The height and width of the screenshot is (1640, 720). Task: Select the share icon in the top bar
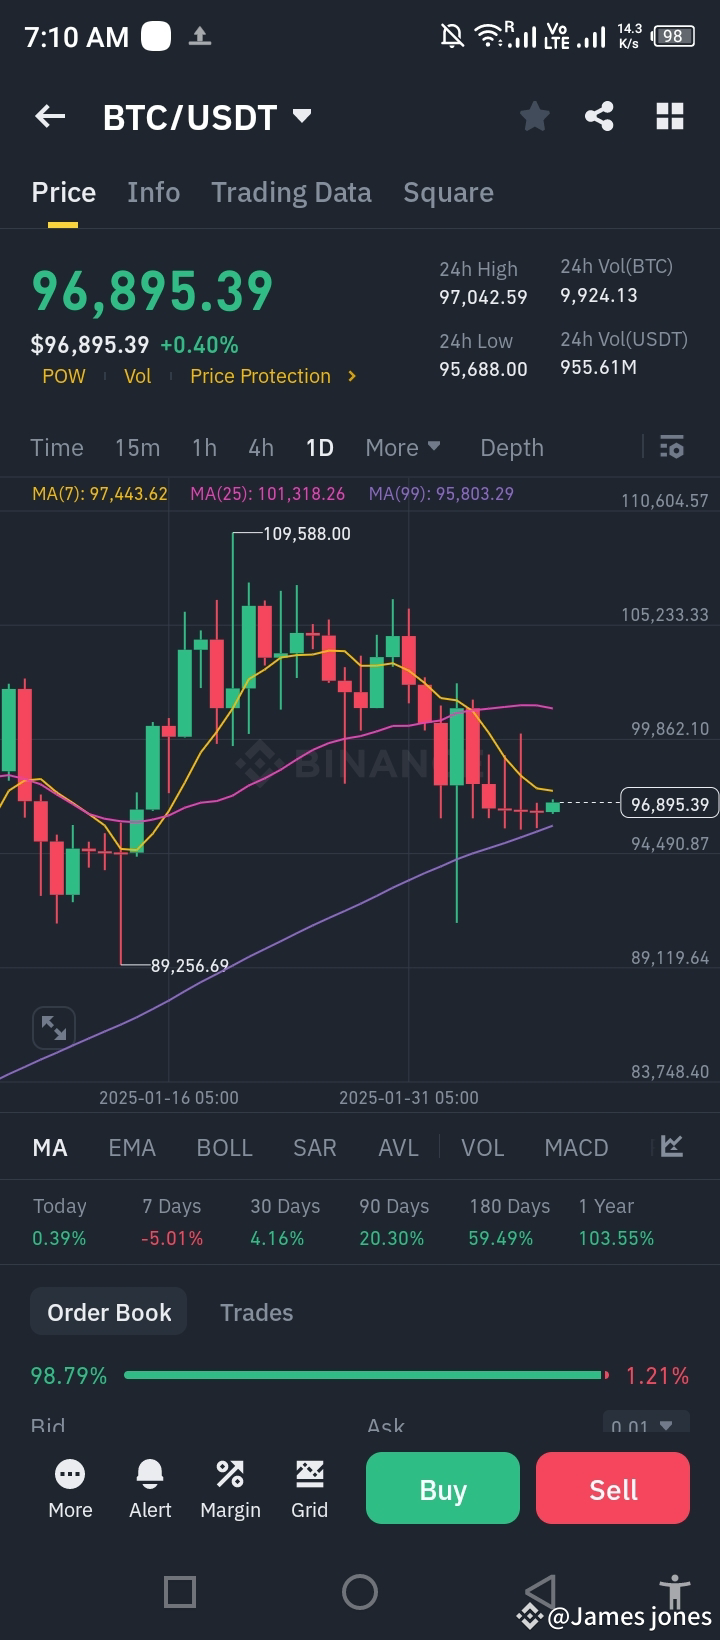pyautogui.click(x=600, y=116)
